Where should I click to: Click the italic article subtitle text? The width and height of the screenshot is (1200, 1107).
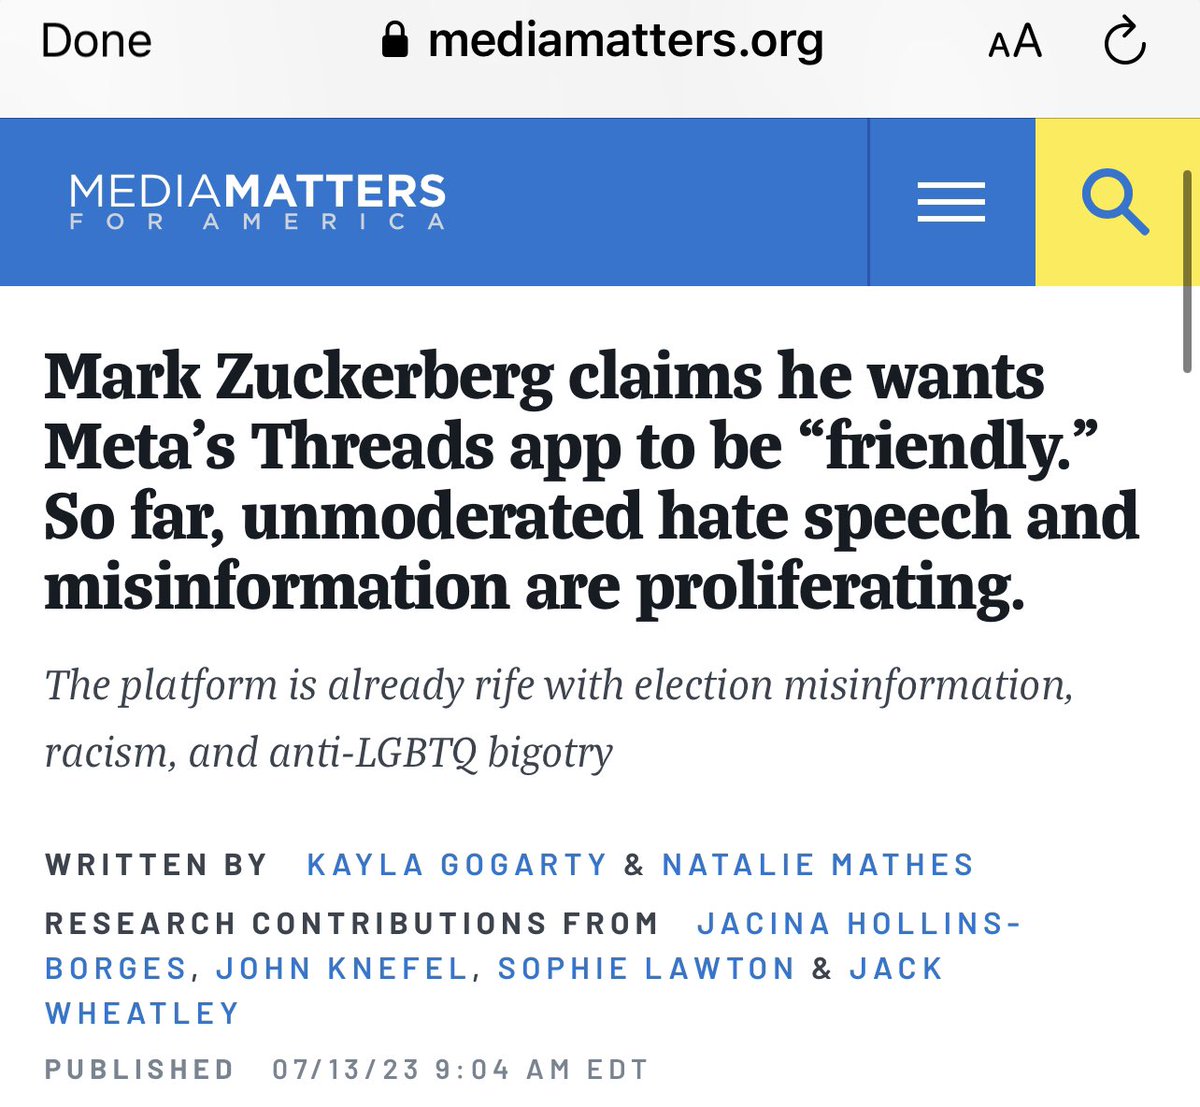coord(559,718)
